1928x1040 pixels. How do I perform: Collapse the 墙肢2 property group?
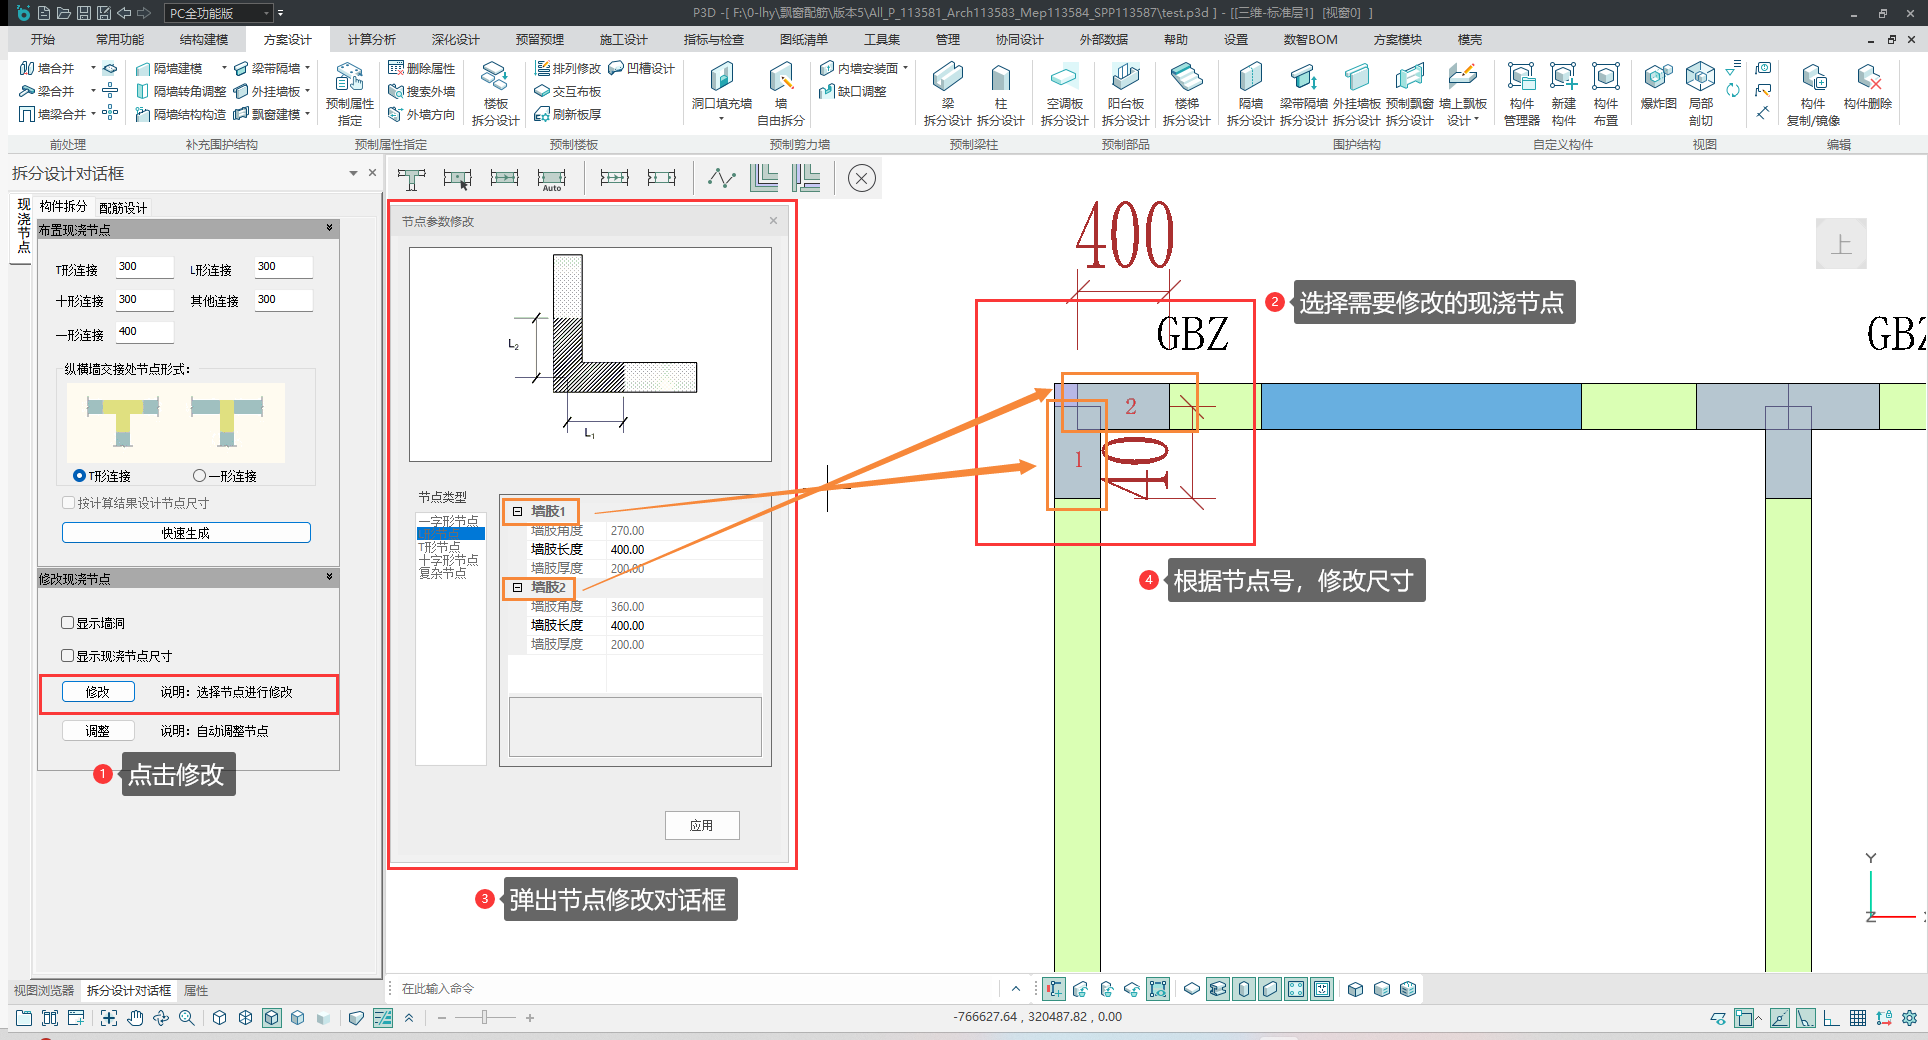pos(517,587)
